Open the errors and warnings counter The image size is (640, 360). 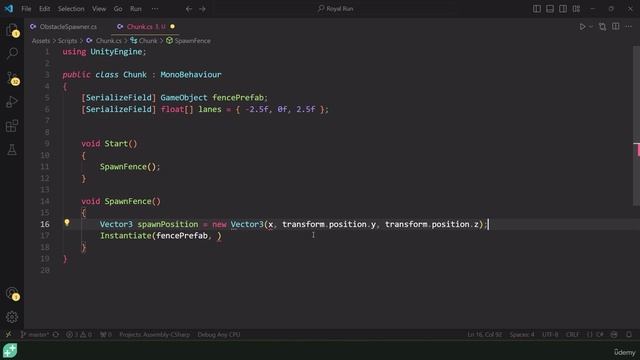tap(79, 334)
